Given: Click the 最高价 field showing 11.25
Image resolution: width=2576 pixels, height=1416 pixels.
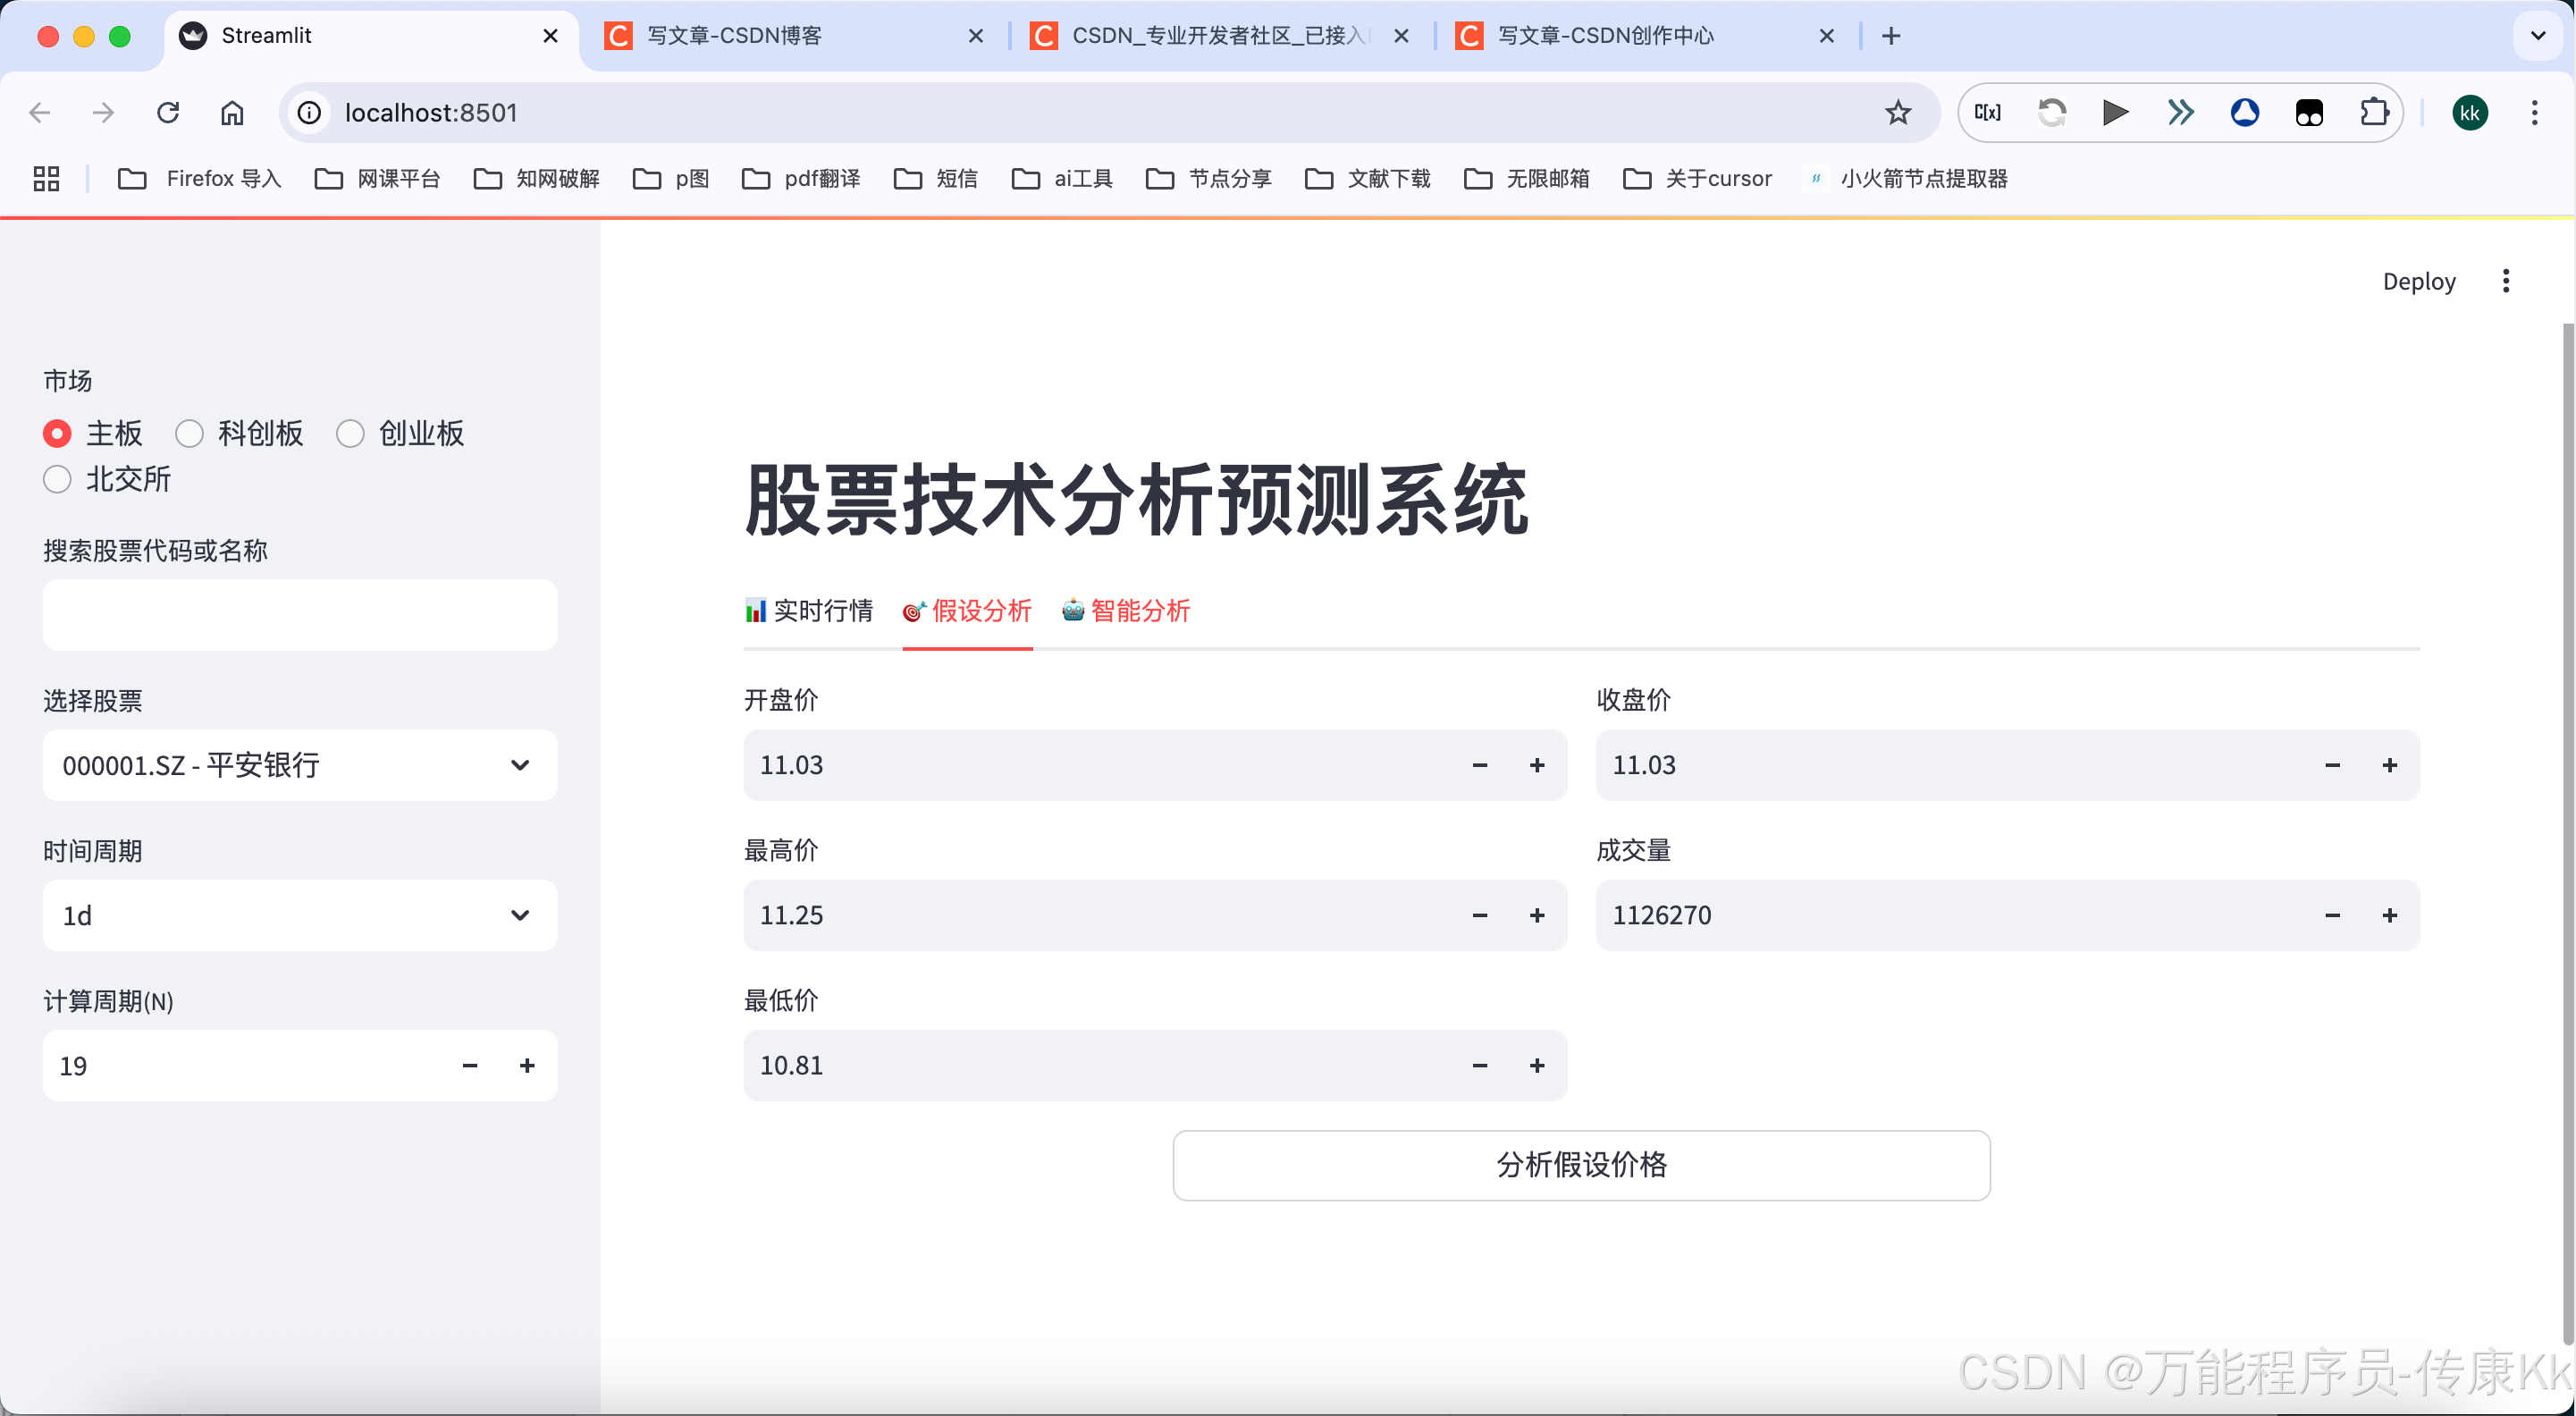Looking at the screenshot, I should point(1097,915).
